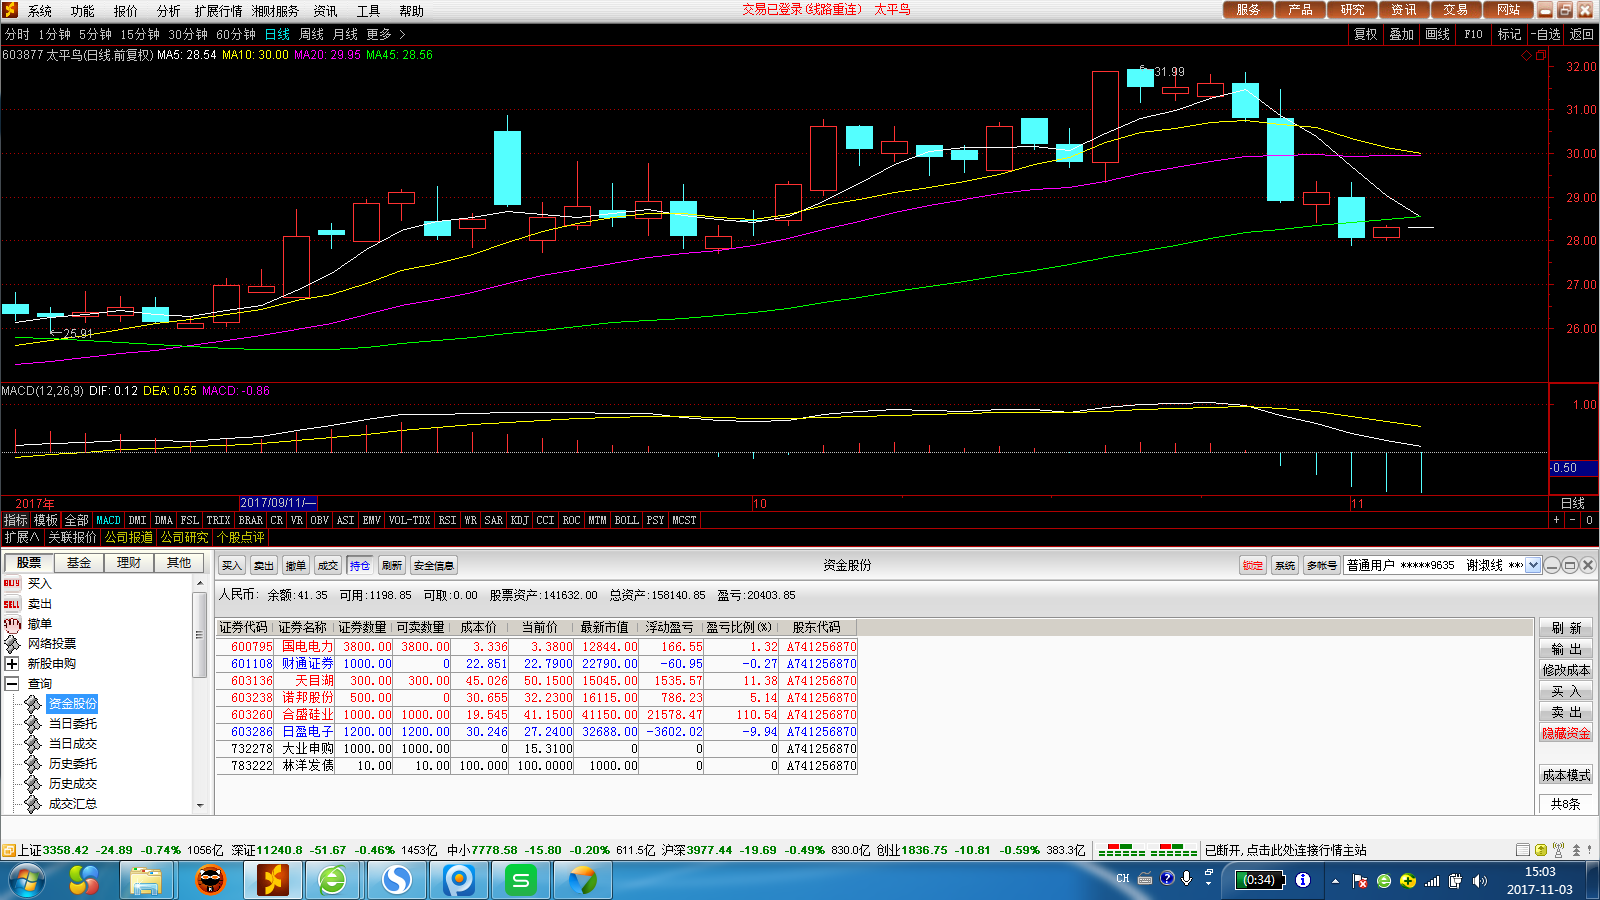Switch to the 其他 tab
Image resolution: width=1600 pixels, height=900 pixels.
point(179,563)
